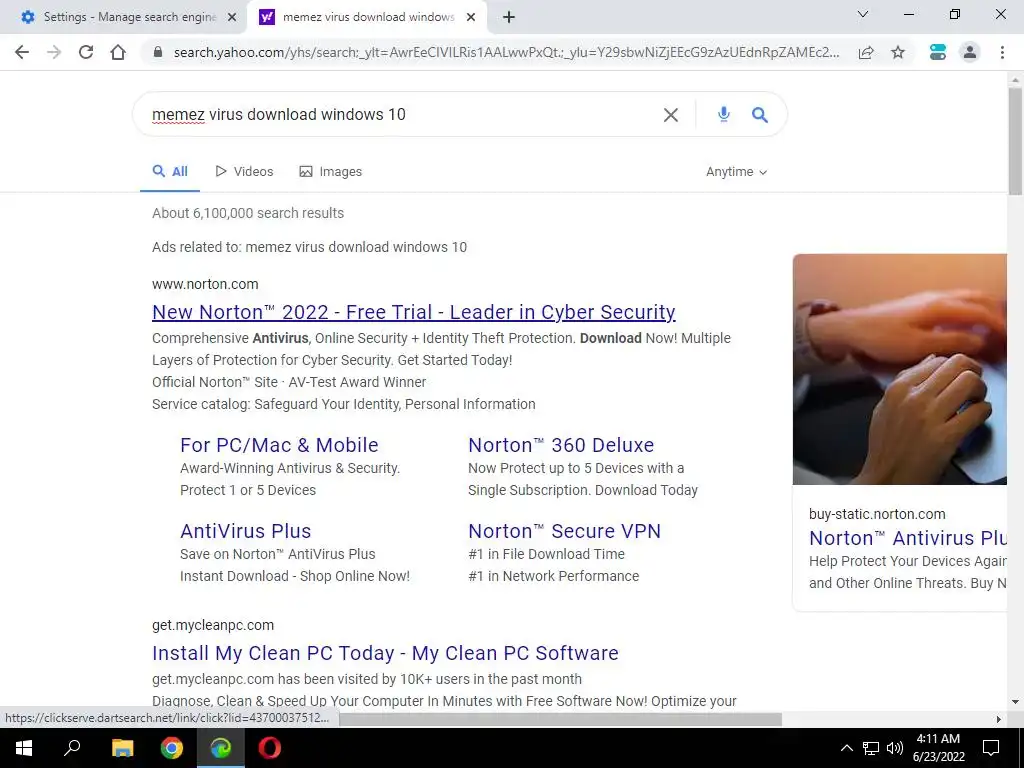Click buy-static.norton.com URL text

(877, 514)
